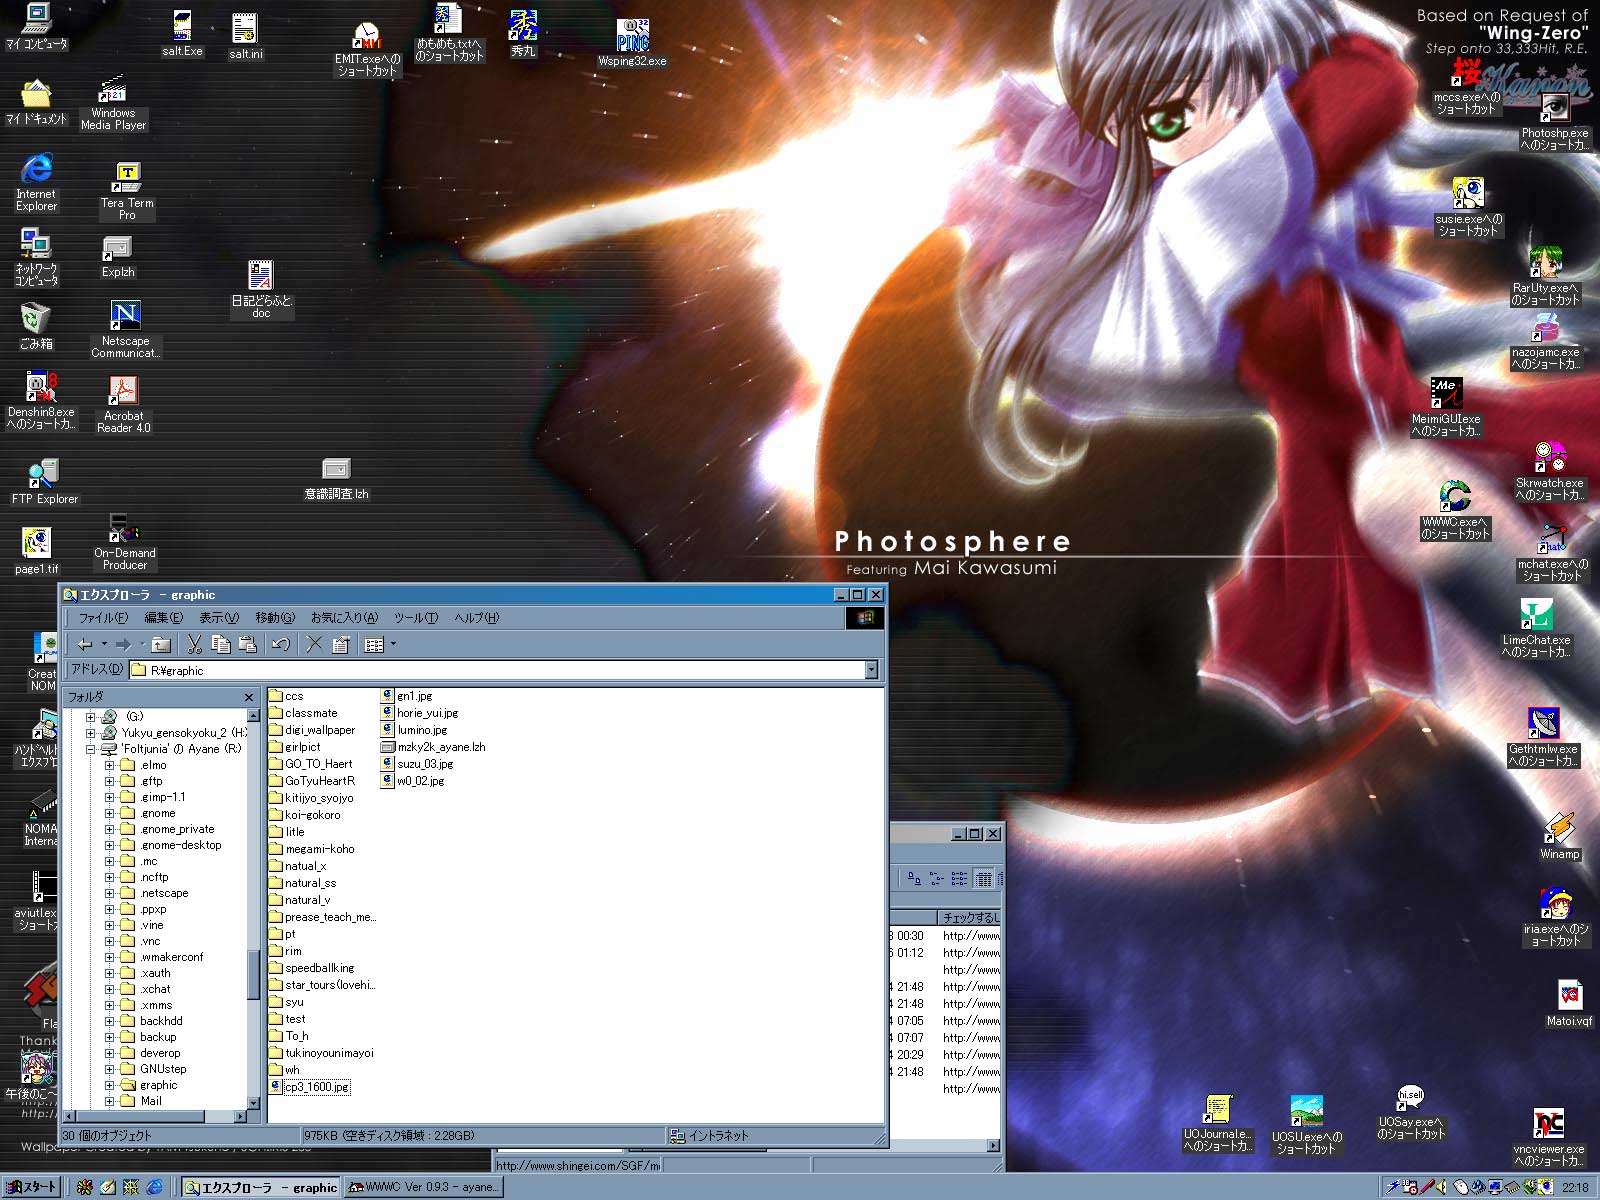
Task: Click the Cut scissors icon in Explorer toolbar
Action: click(195, 645)
